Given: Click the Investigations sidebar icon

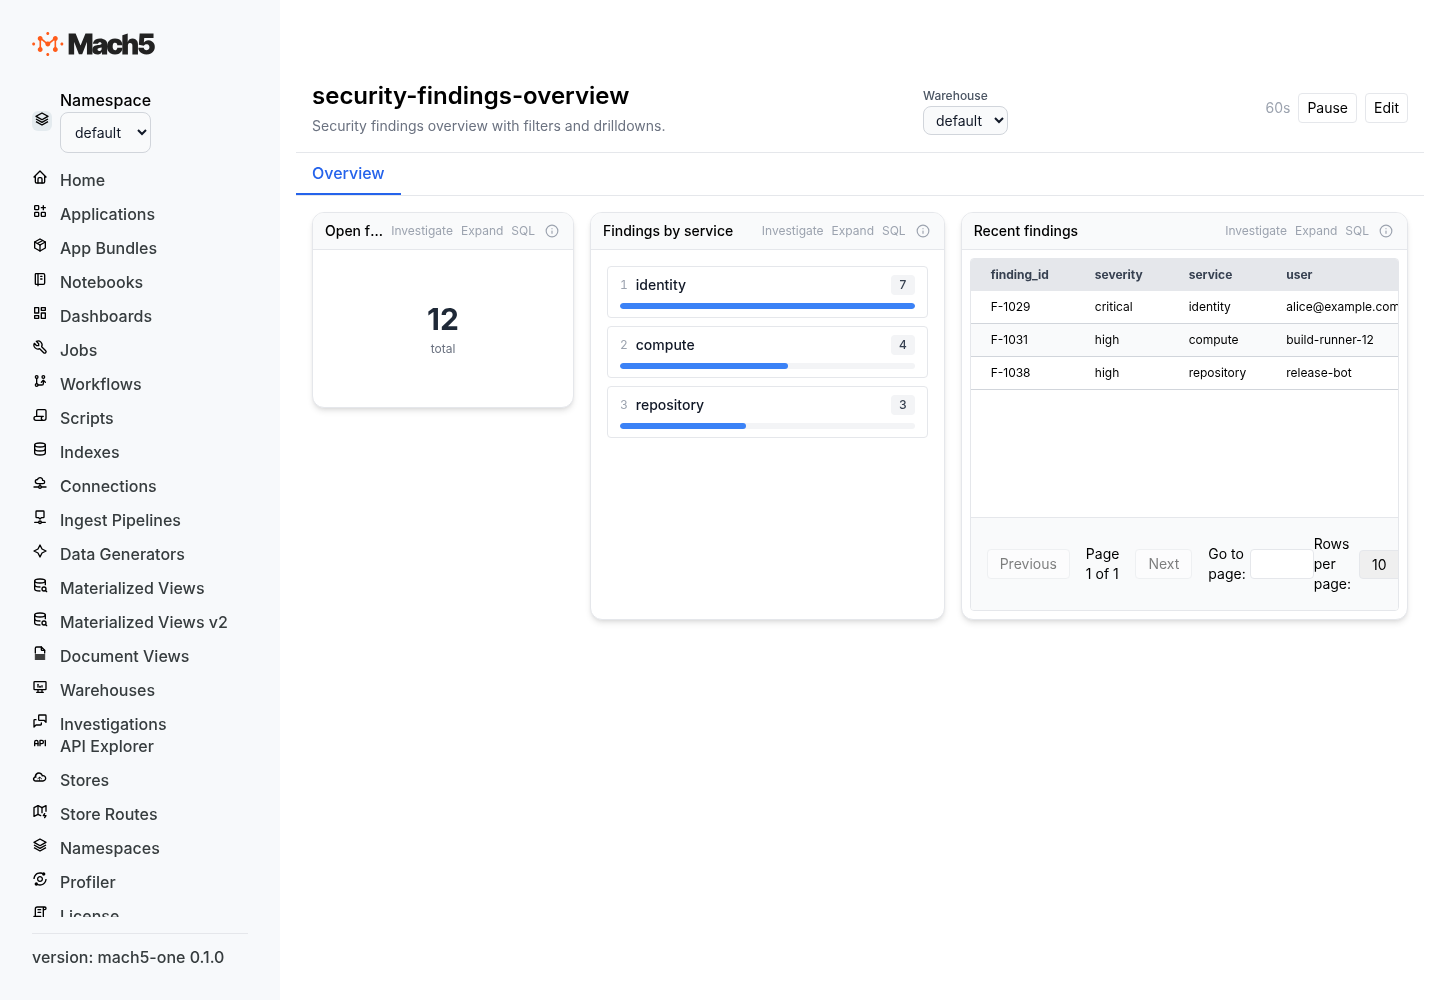Looking at the screenshot, I should [x=40, y=722].
